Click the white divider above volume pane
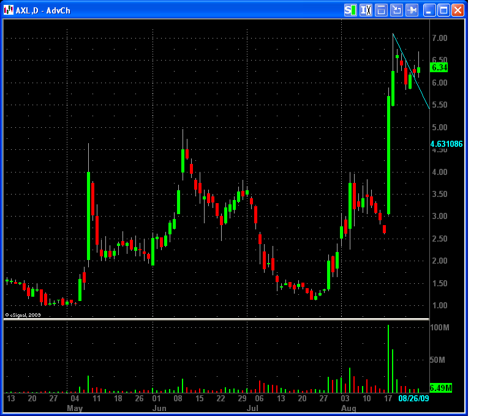The width and height of the screenshot is (490, 416). [216, 319]
